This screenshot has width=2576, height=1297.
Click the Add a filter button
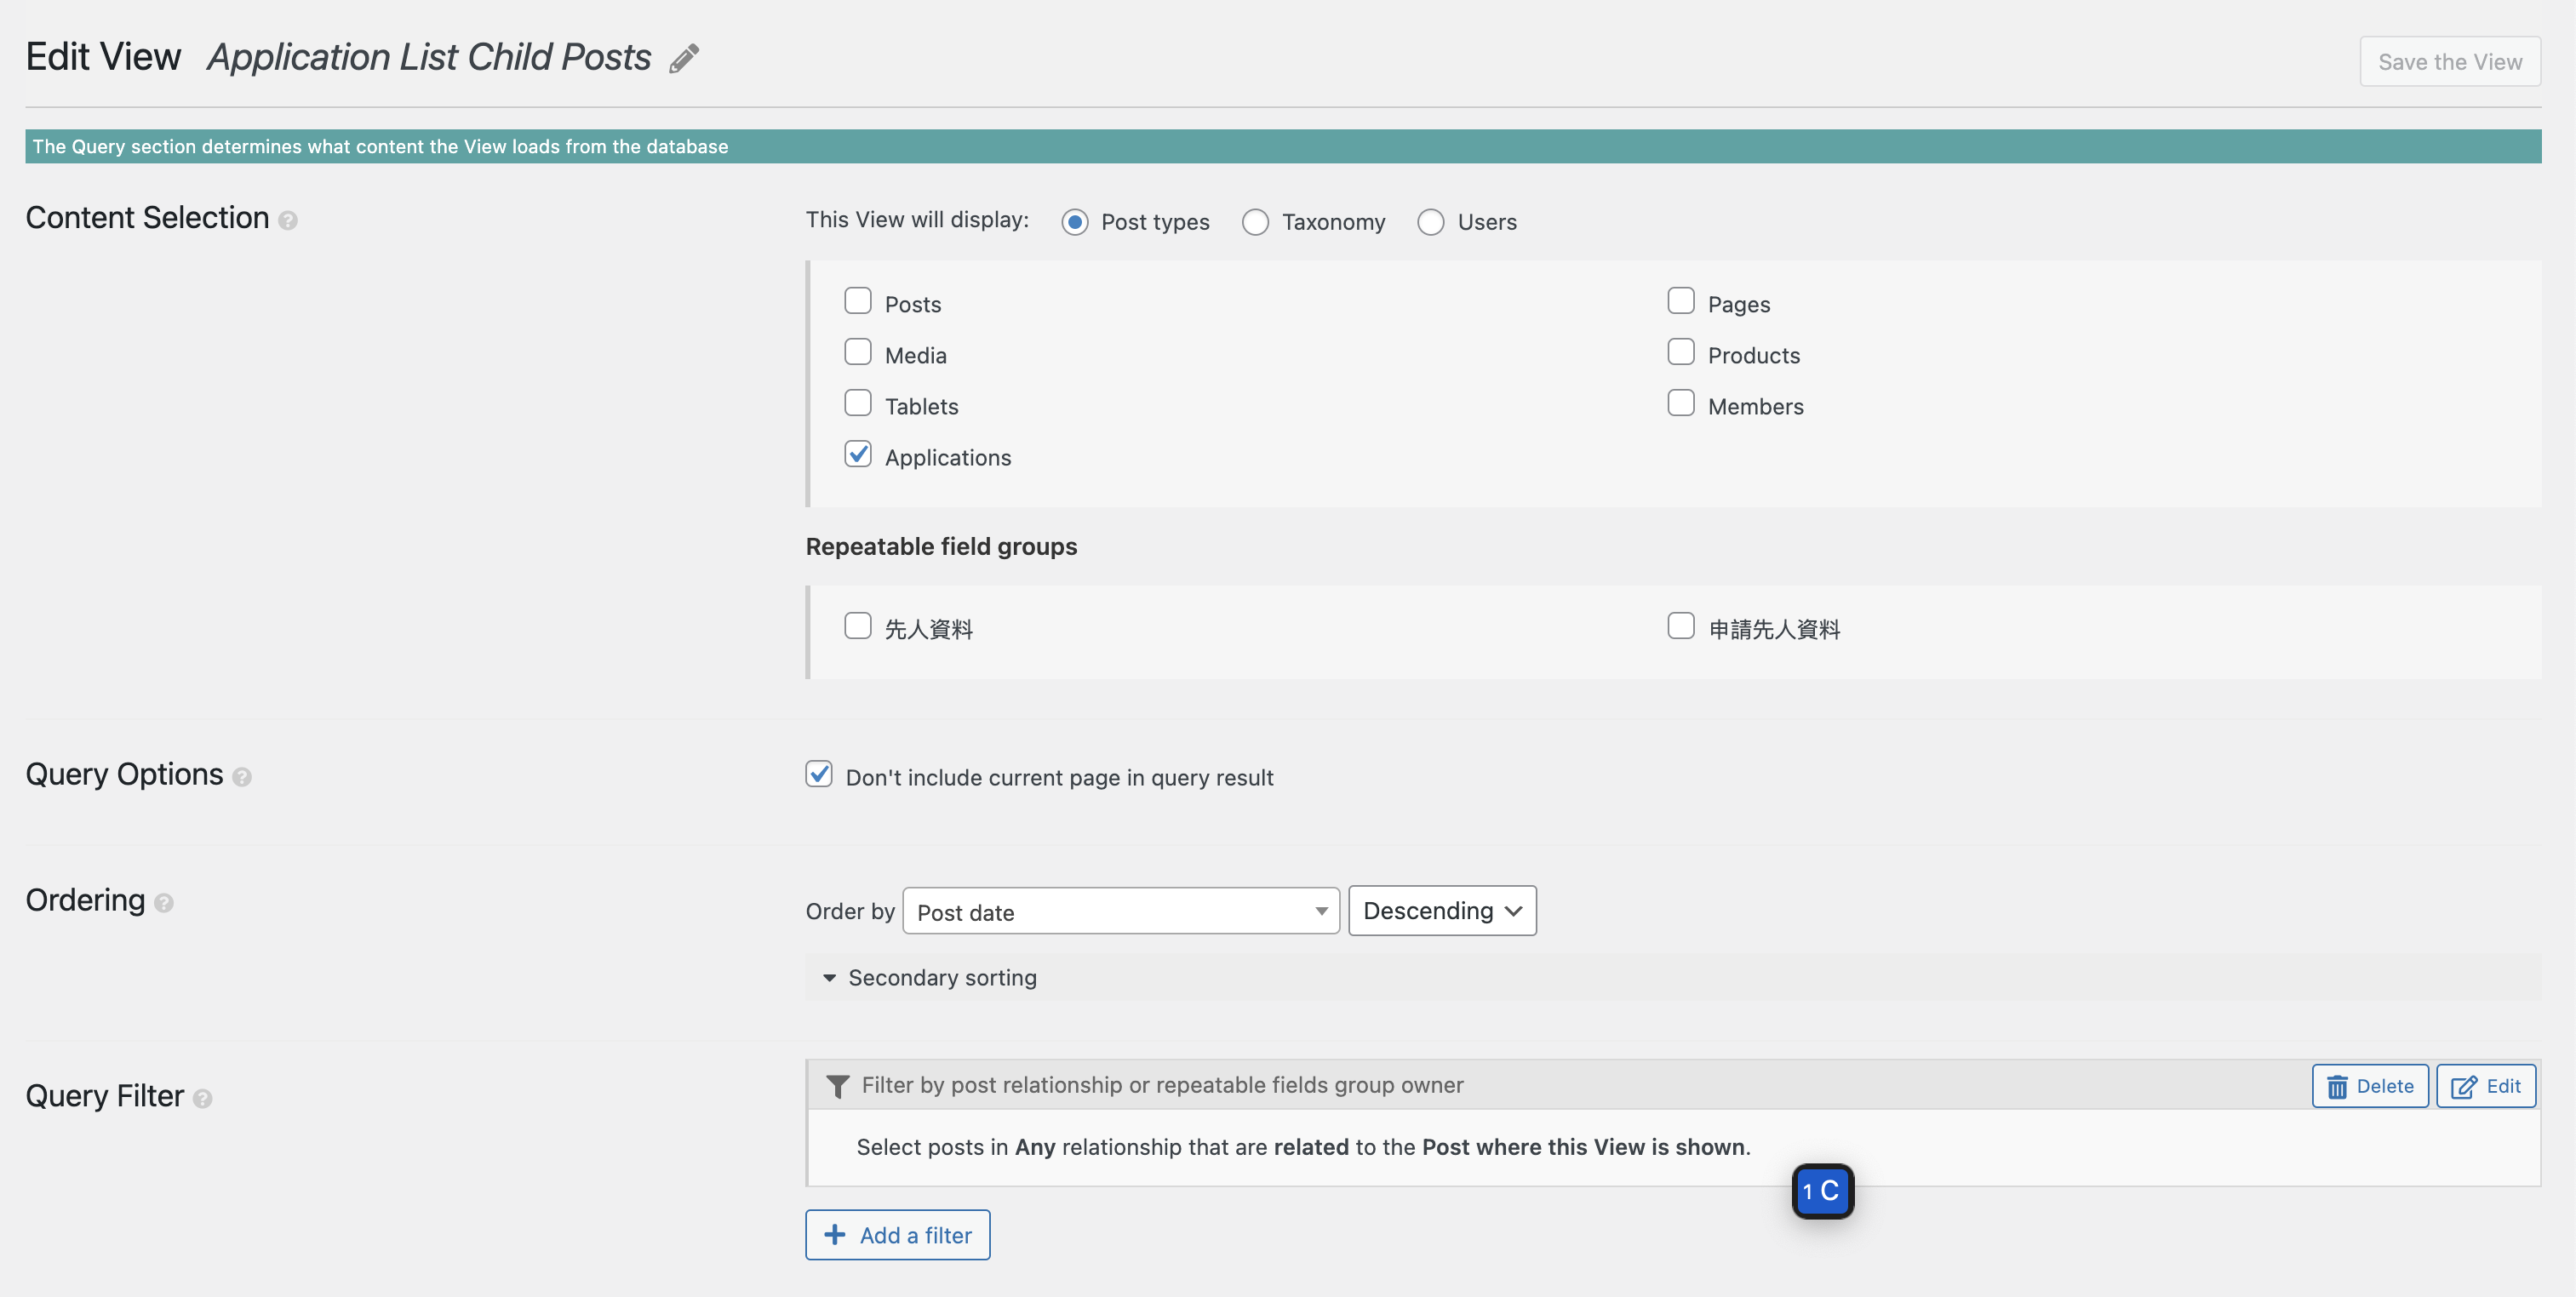click(x=898, y=1235)
